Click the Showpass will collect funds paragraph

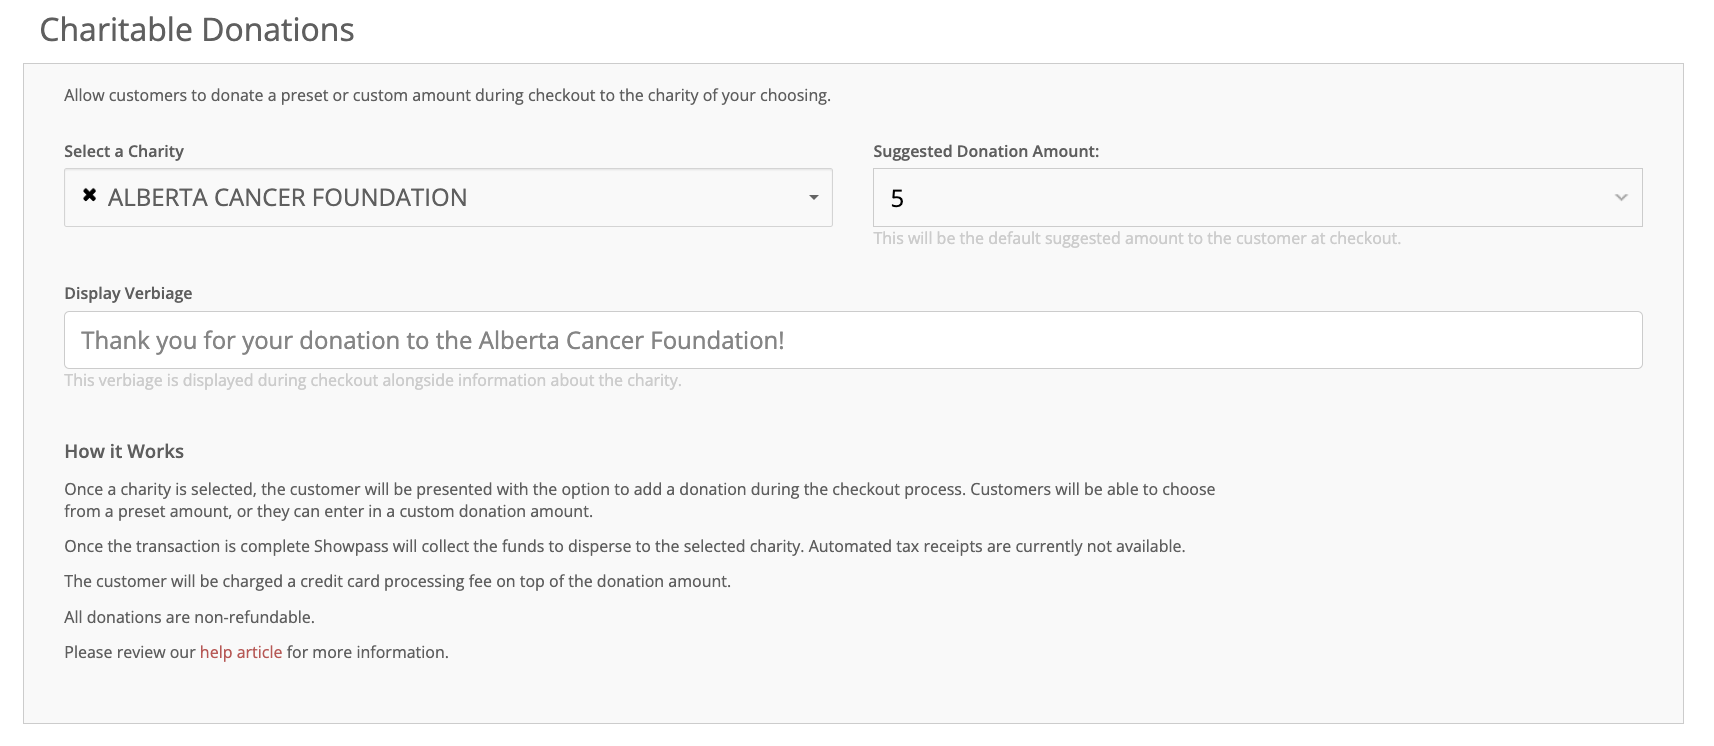(624, 546)
